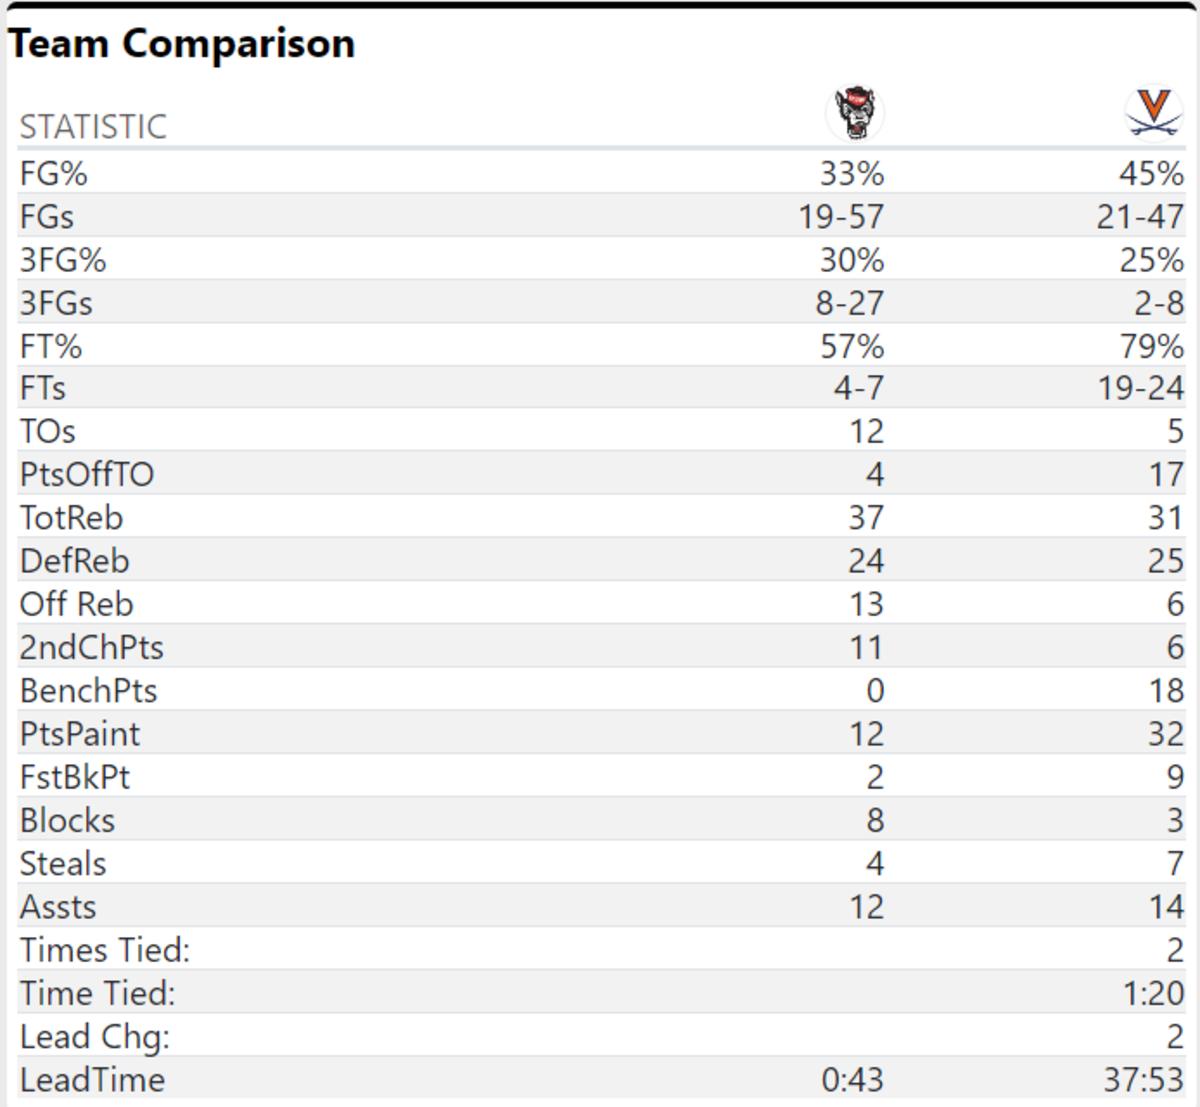Click the FG% row label

click(x=54, y=174)
